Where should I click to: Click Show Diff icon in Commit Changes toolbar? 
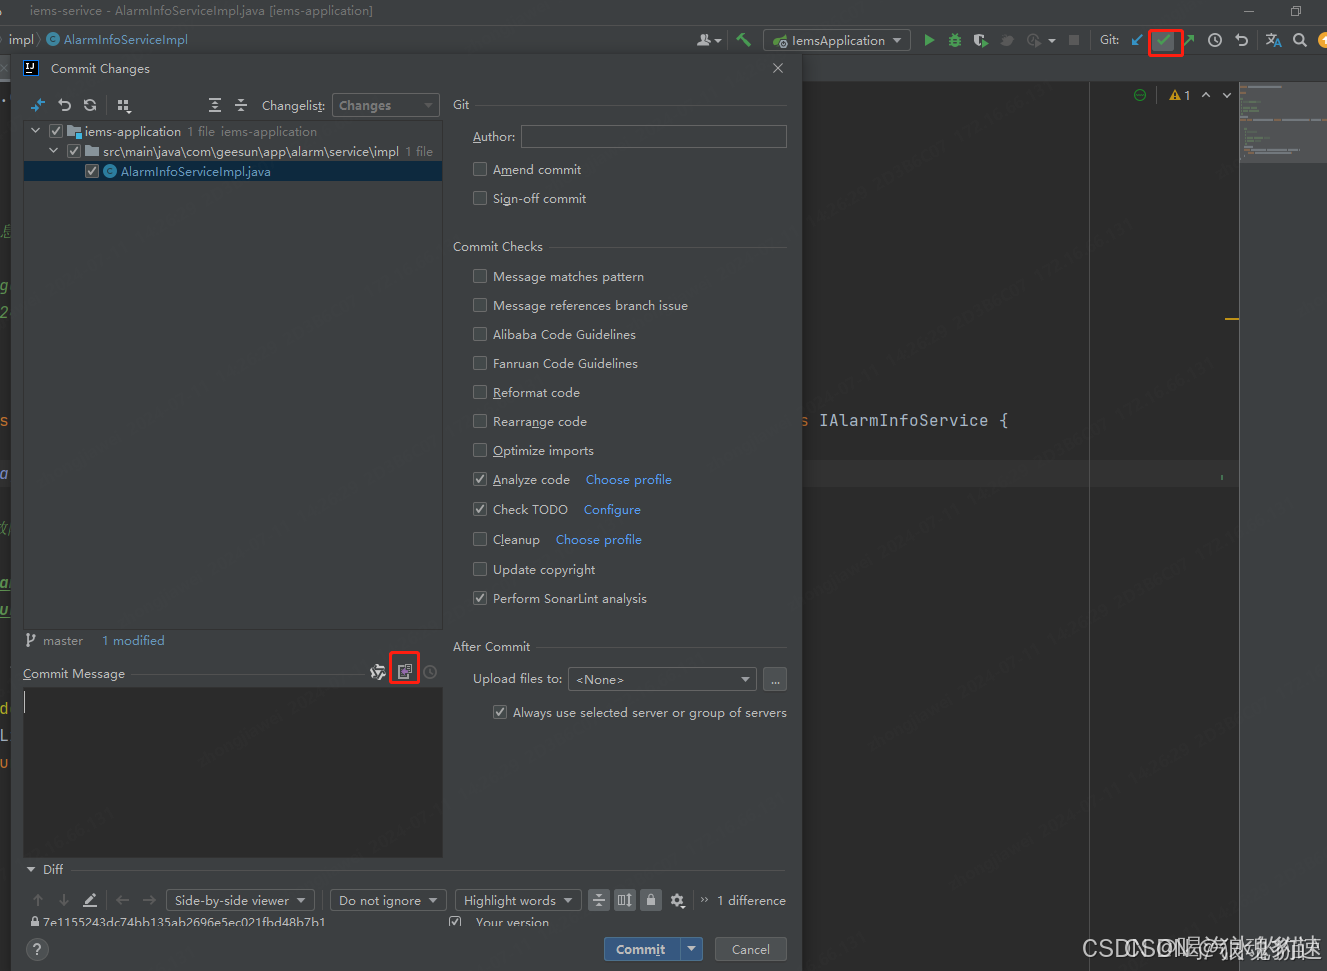pos(38,105)
